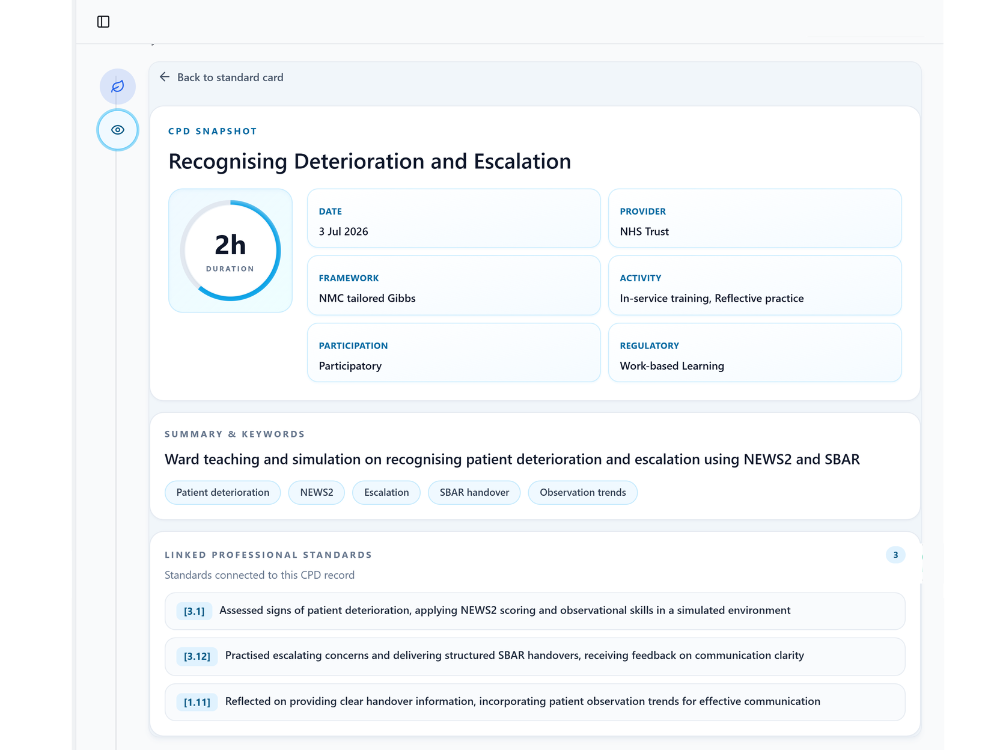Image resolution: width=1000 pixels, height=750 pixels.
Task: Open standard [3.1] row
Action: coord(534,611)
